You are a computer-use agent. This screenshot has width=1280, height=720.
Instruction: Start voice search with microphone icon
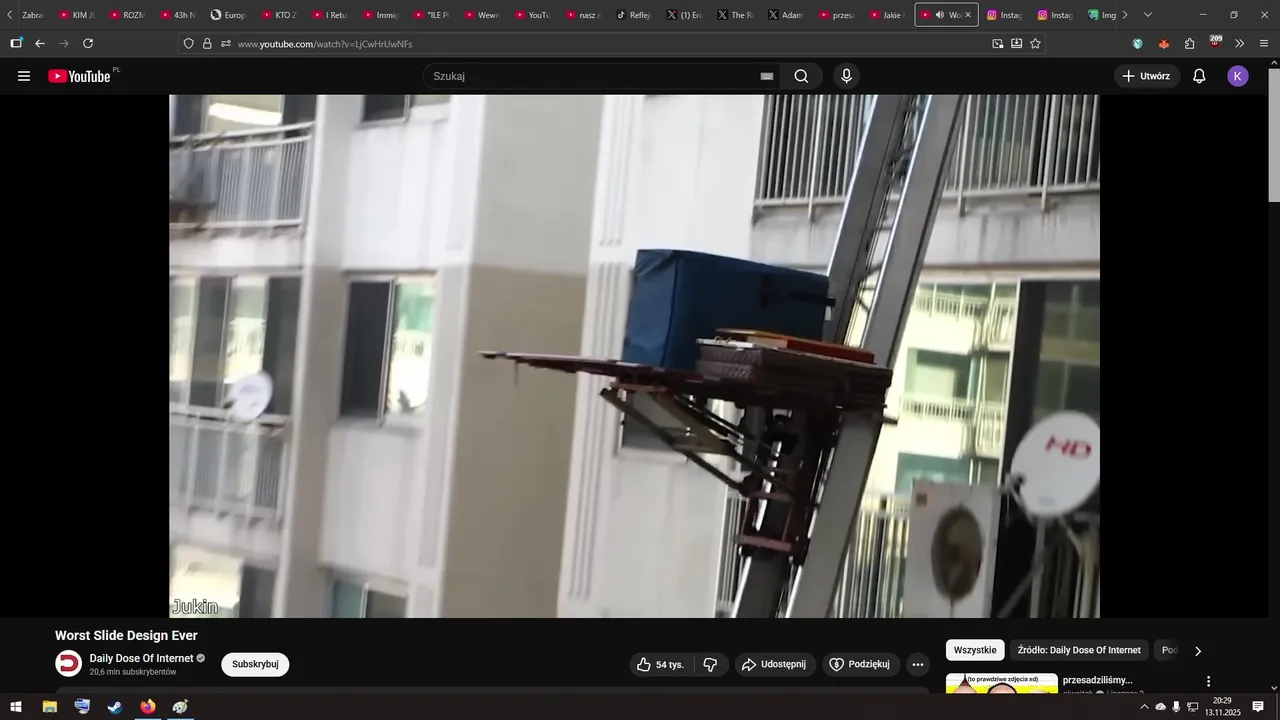tap(847, 76)
